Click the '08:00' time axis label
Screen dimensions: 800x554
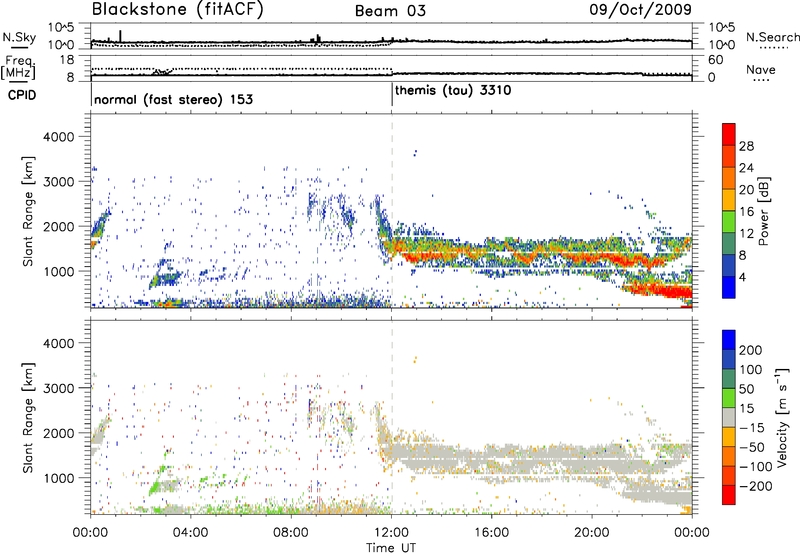291,532
